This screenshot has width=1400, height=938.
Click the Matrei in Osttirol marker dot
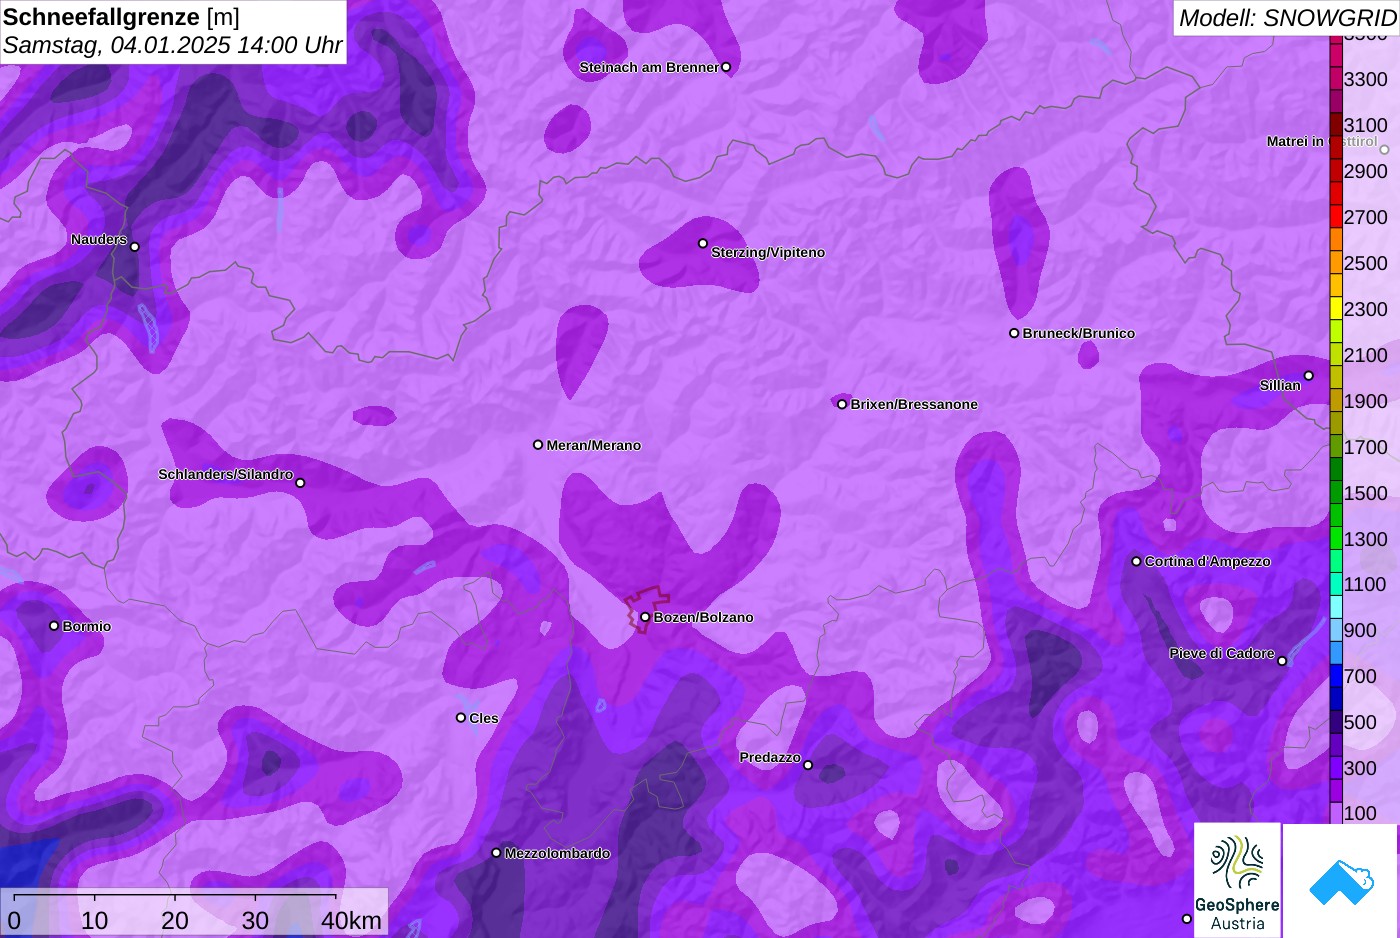[1385, 150]
